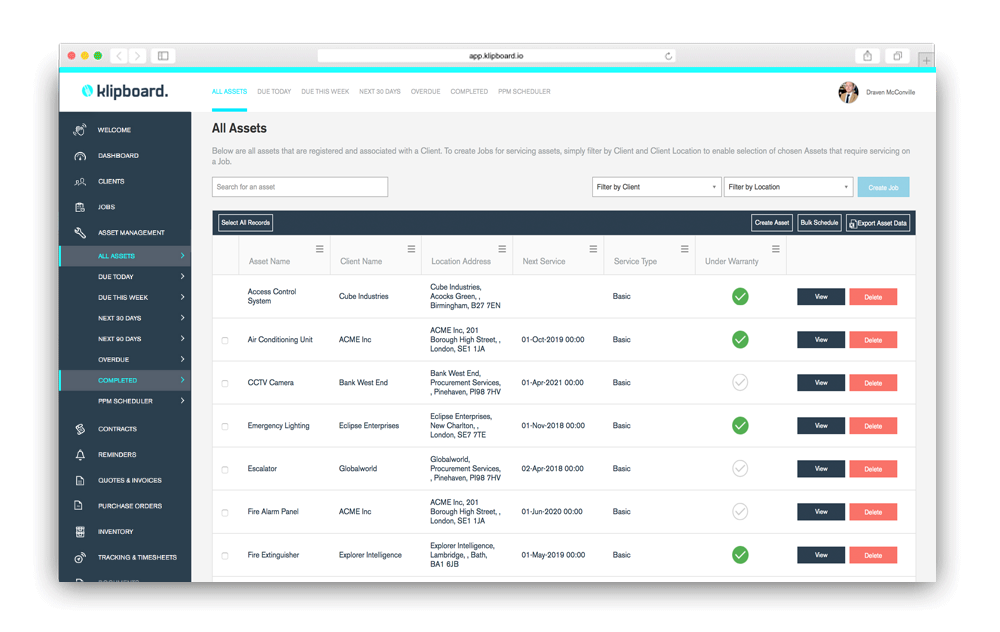The image size is (1000, 632).
Task: Select the Air Conditioning Unit row checkbox
Action: (x=225, y=341)
